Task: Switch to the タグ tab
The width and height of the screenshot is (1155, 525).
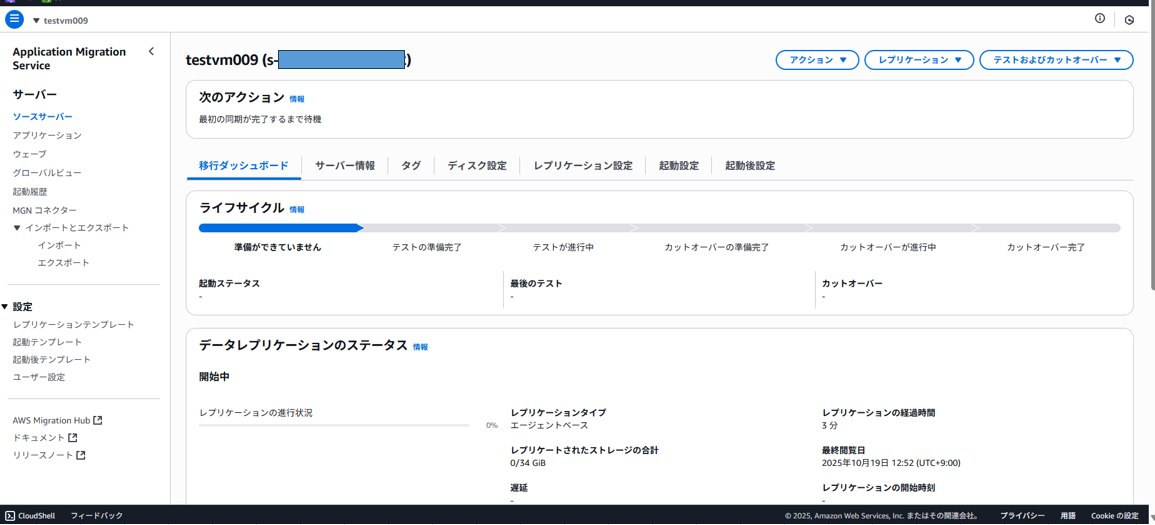Action: tap(411, 166)
